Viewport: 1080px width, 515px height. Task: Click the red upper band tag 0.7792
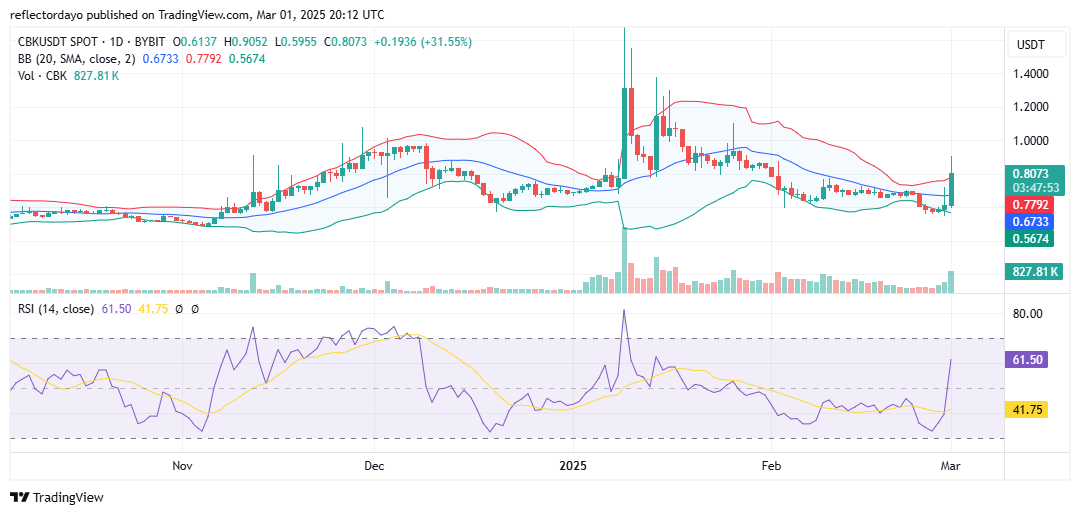point(1030,205)
